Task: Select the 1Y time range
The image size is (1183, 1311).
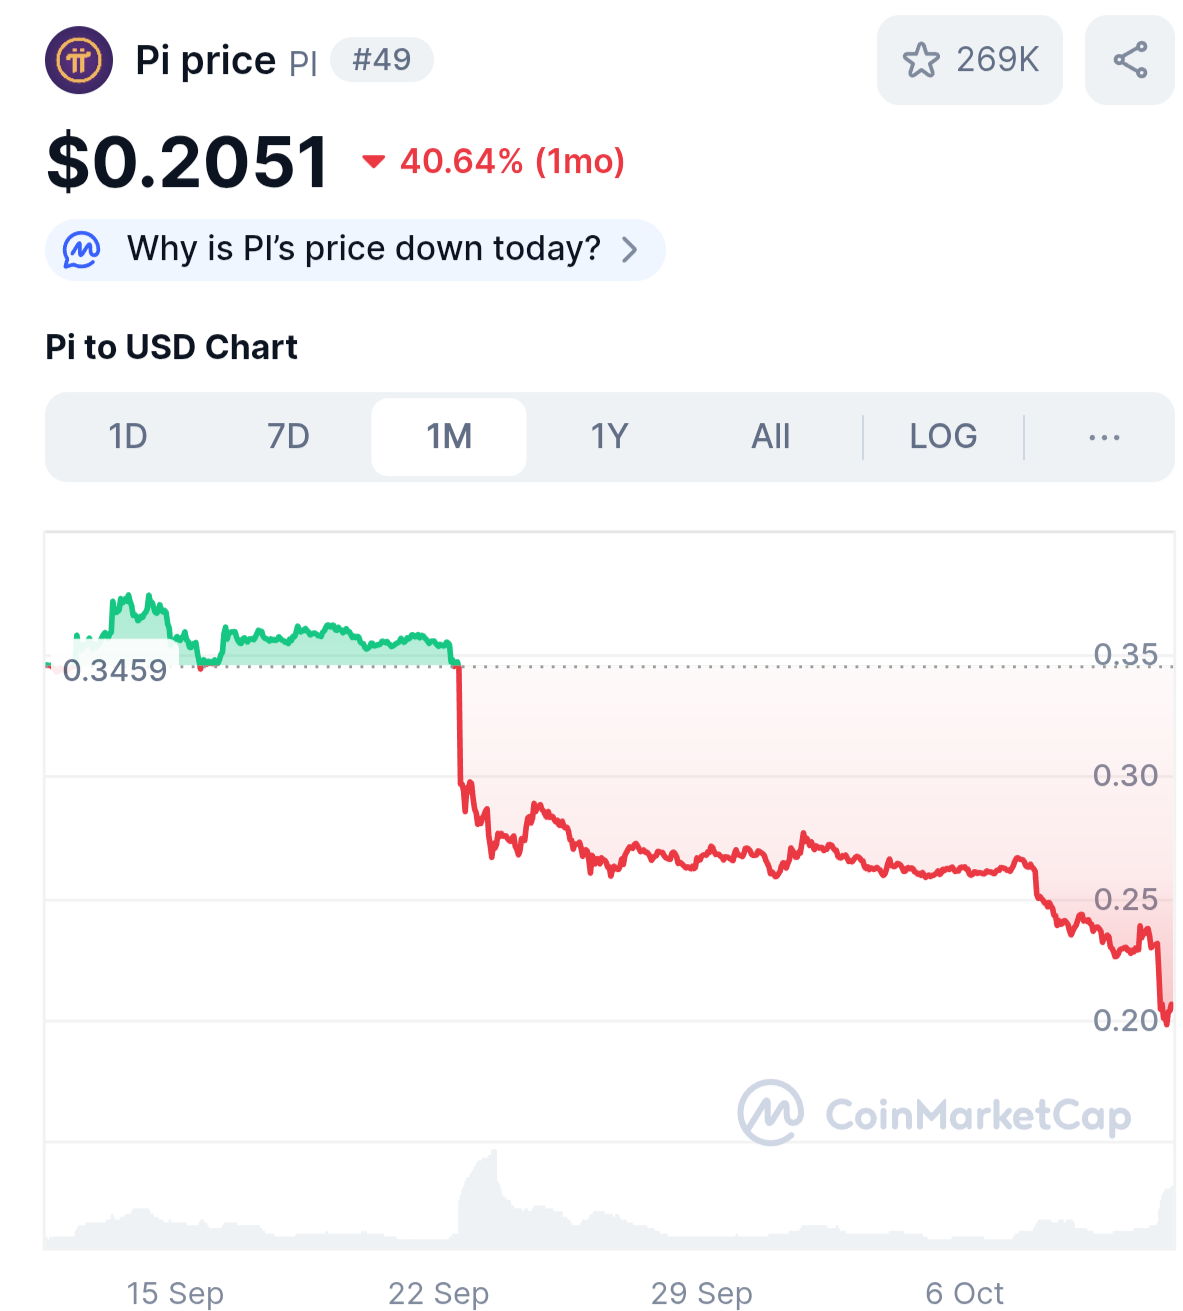Action: [609, 437]
